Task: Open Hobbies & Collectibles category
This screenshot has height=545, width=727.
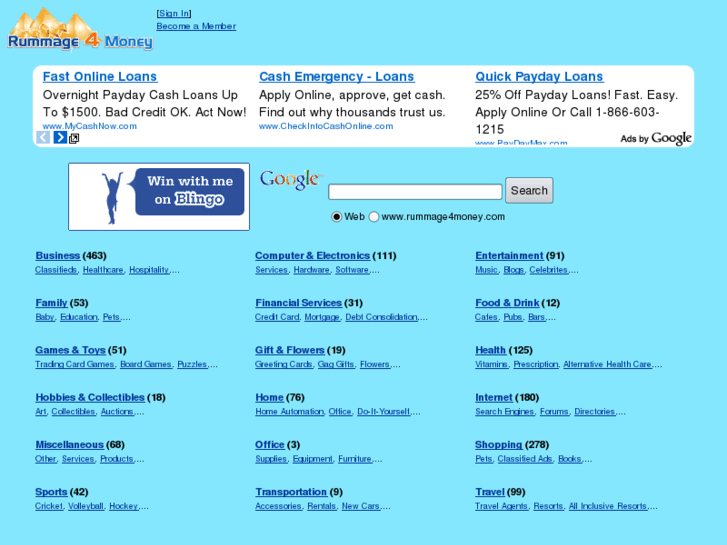Action: (x=90, y=398)
